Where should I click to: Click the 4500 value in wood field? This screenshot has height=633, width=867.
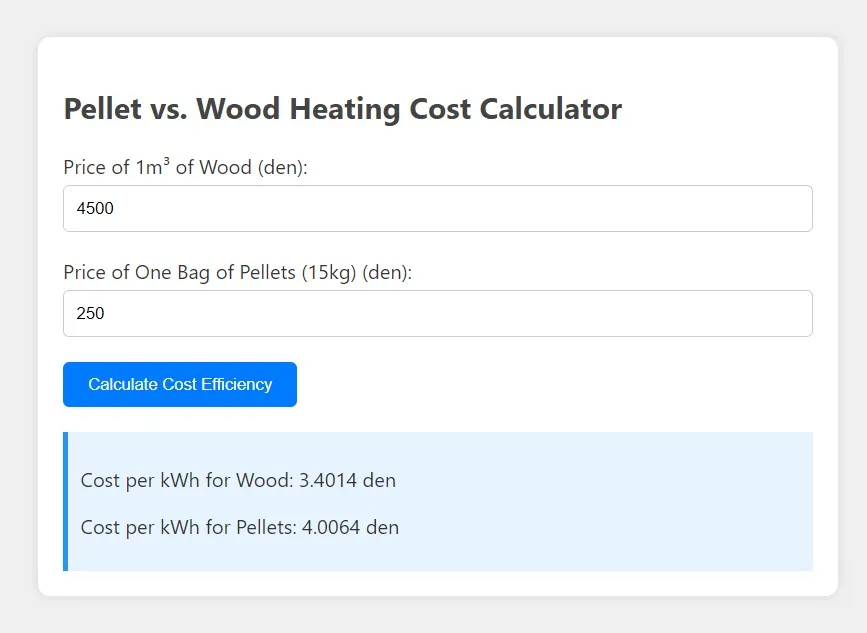tap(96, 208)
